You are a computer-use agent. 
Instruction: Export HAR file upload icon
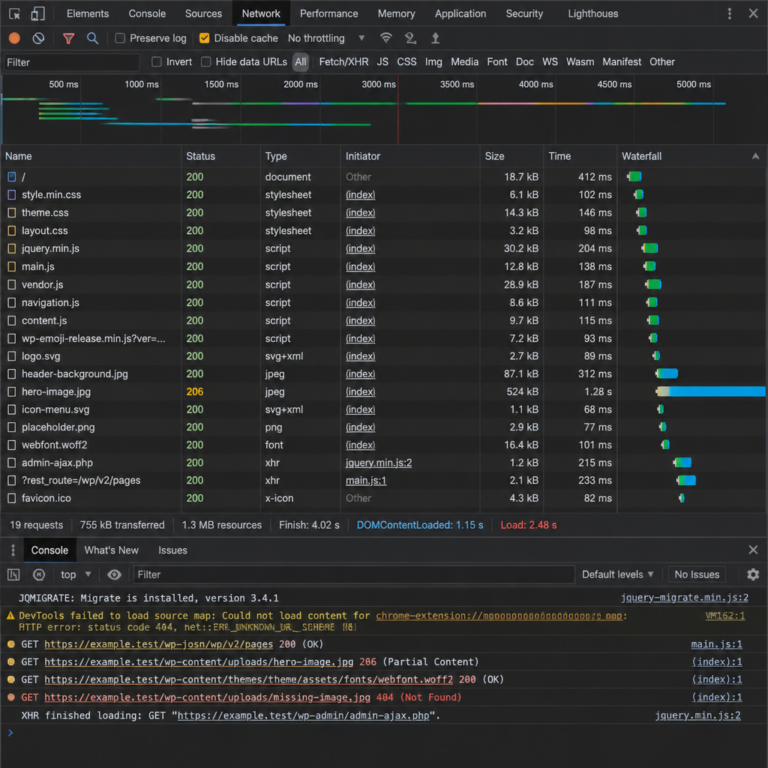pyautogui.click(x=435, y=38)
